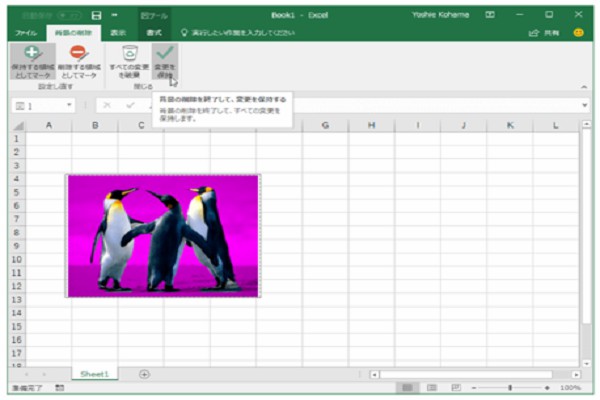Collapse the ribbon with the chevron
Image resolution: width=600 pixels, height=400 pixels.
click(584, 87)
